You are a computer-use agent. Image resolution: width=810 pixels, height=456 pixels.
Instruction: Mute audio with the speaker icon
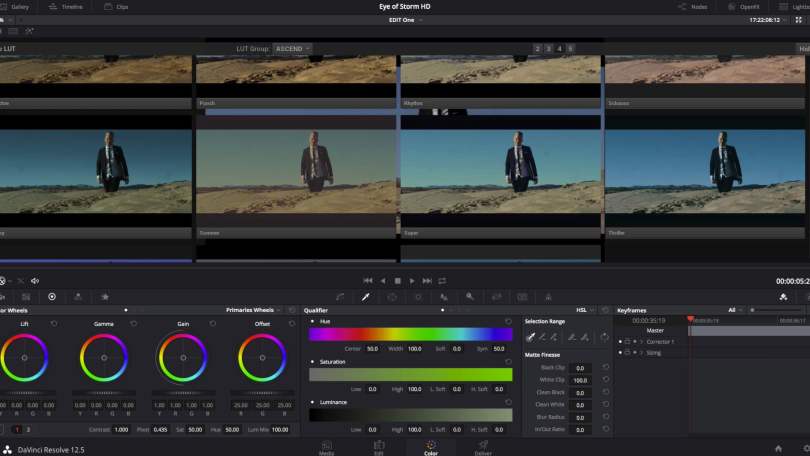point(35,281)
